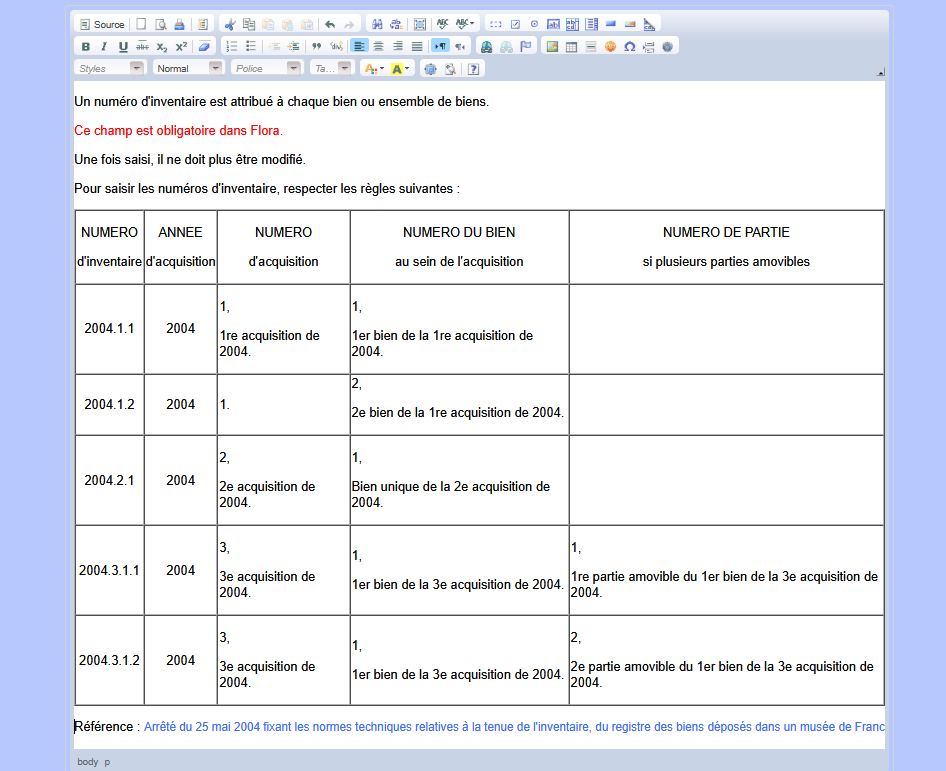Image resolution: width=946 pixels, height=771 pixels.
Task: Insert special character with the Omega icon
Action: [629, 46]
